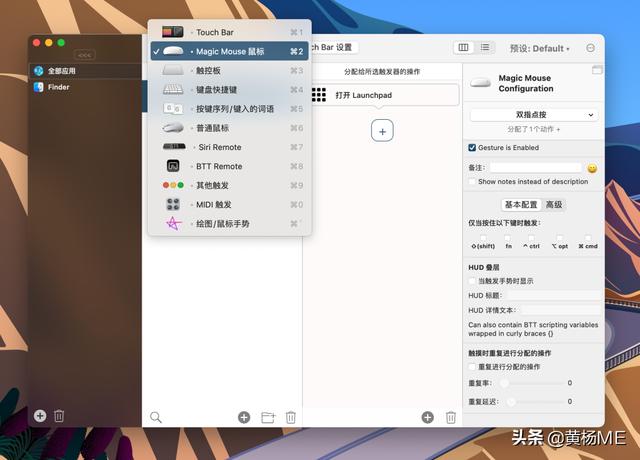Open emoji picker next to 备注 field
Screen dimensions: 640x460
pyautogui.click(x=592, y=168)
